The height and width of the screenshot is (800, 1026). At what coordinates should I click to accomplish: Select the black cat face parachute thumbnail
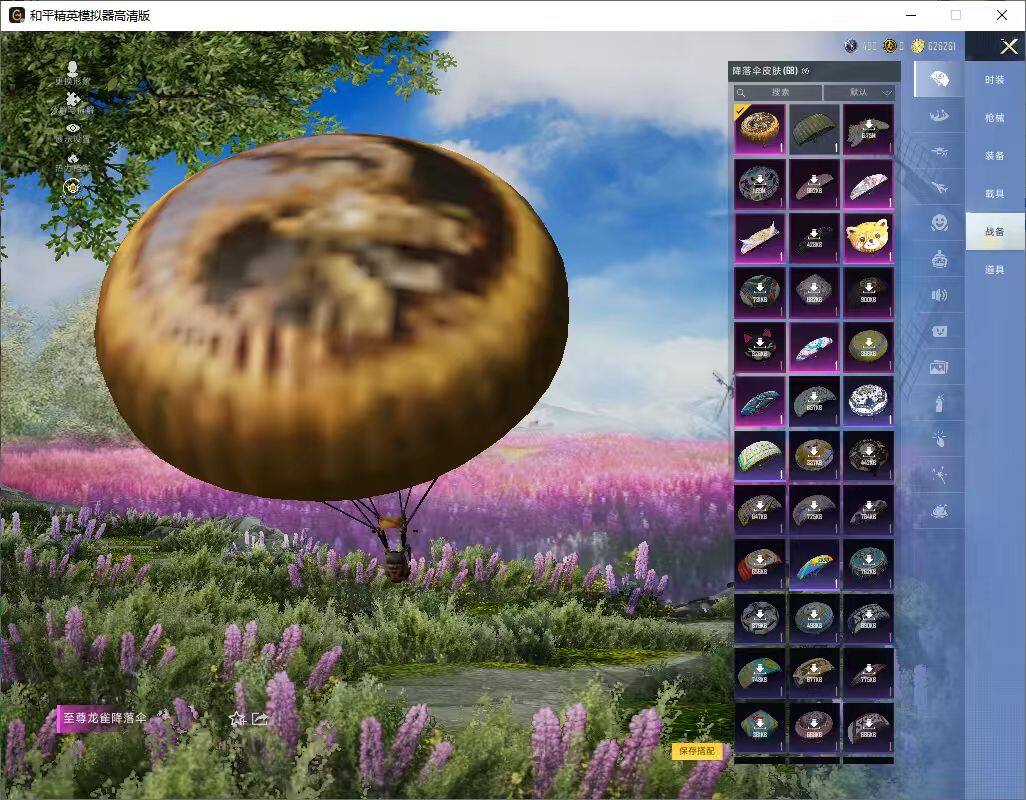click(760, 346)
